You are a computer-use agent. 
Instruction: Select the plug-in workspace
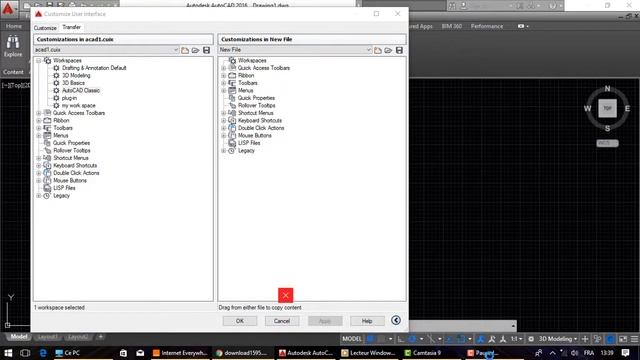[69, 98]
